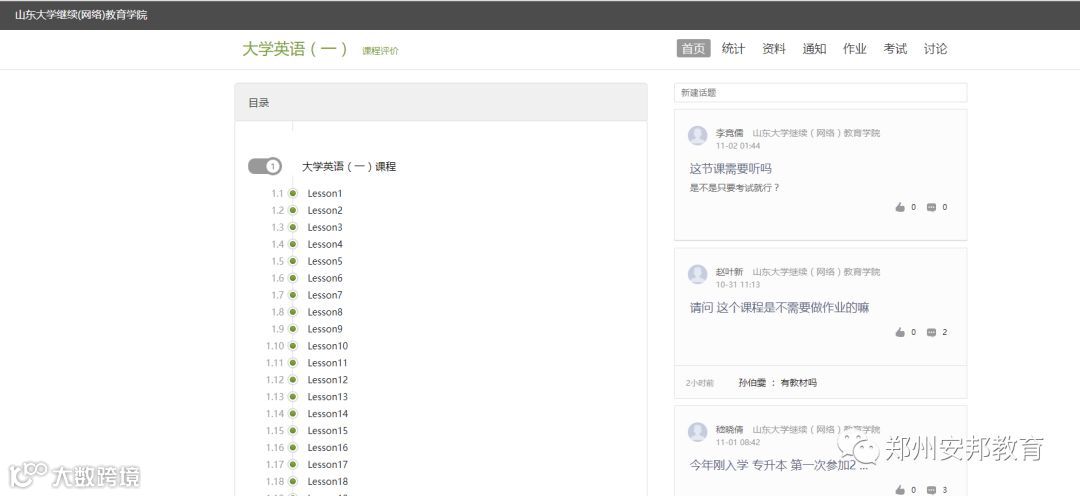Go to the 通知 tab
The image size is (1080, 496).
pos(814,49)
